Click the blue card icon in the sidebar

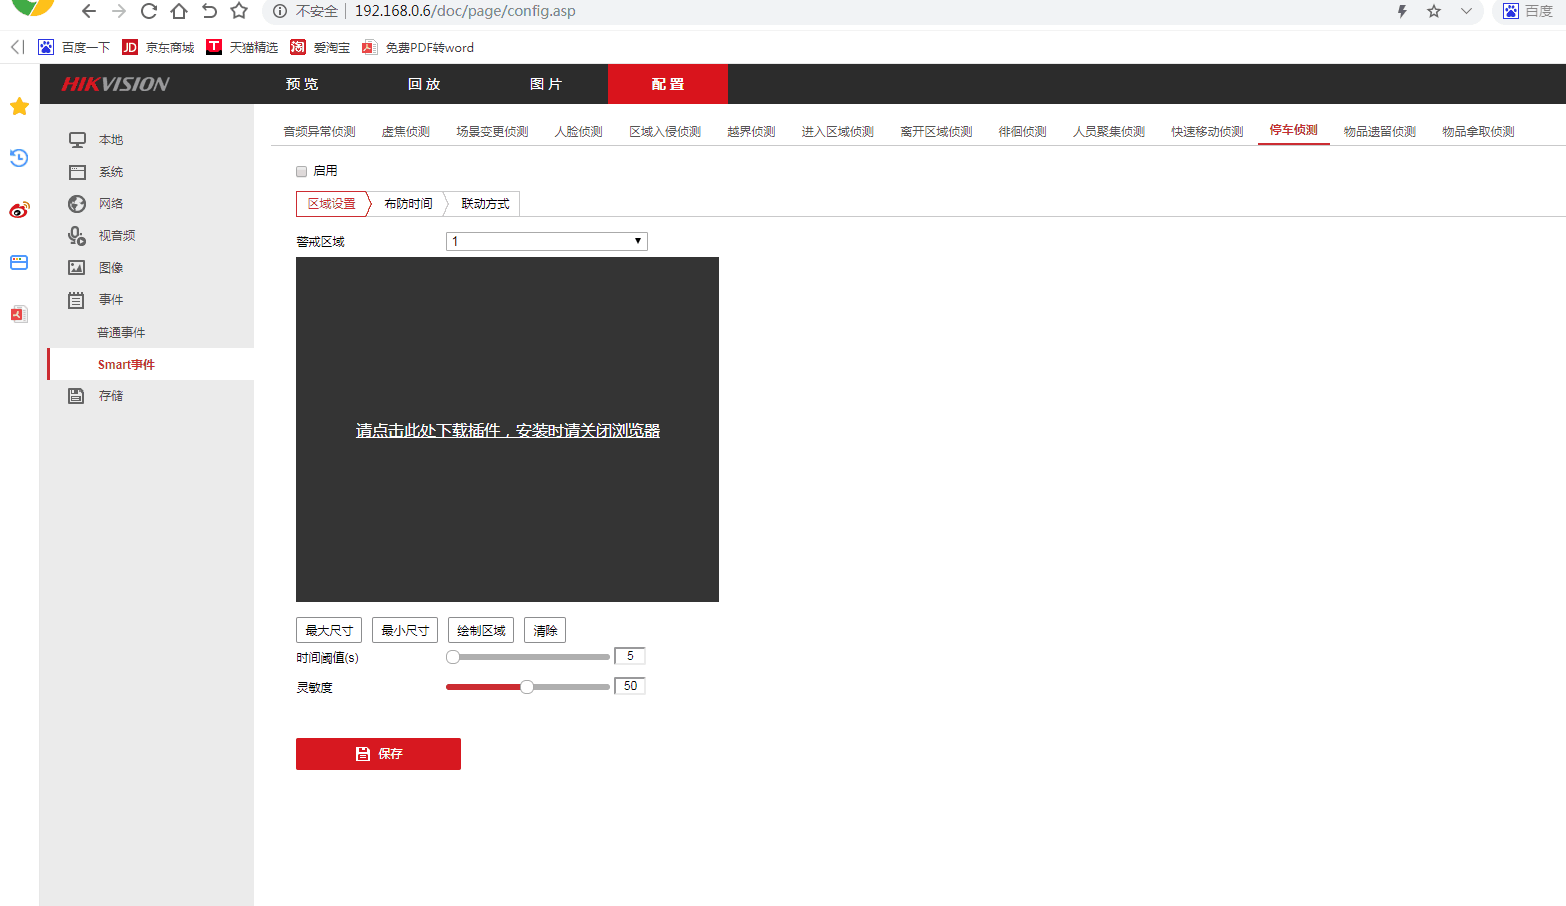tap(19, 262)
